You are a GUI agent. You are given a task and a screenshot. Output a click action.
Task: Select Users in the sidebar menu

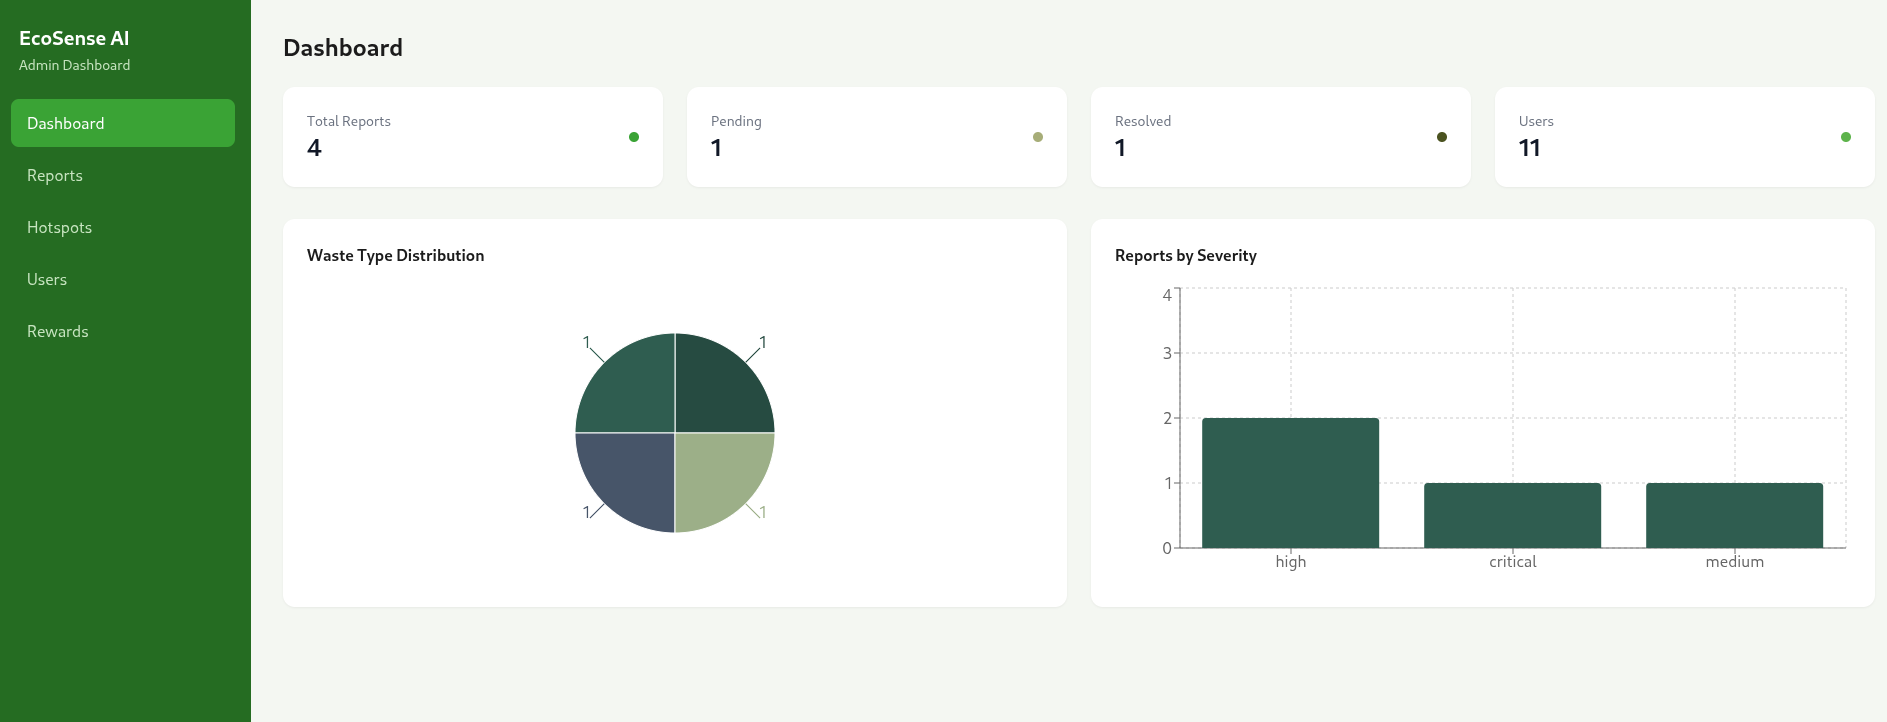pyautogui.click(x=123, y=279)
